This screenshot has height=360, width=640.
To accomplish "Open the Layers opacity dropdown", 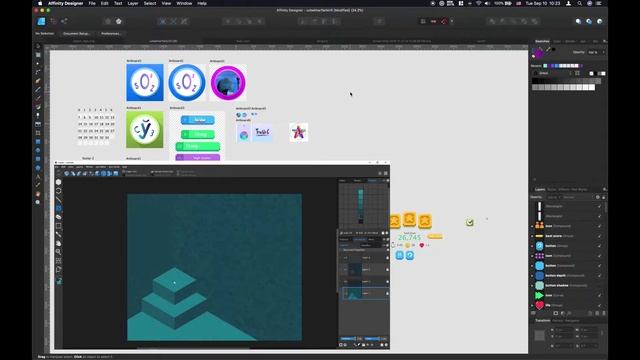I will [553, 197].
